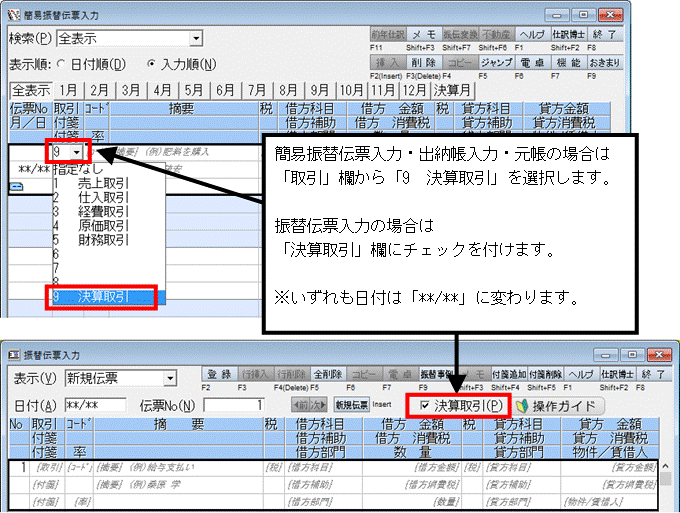Image resolution: width=680 pixels, height=513 pixels.
Task: Tick the 決算取引(P) checkbox in 振替伝票入力
Action: click(x=461, y=406)
